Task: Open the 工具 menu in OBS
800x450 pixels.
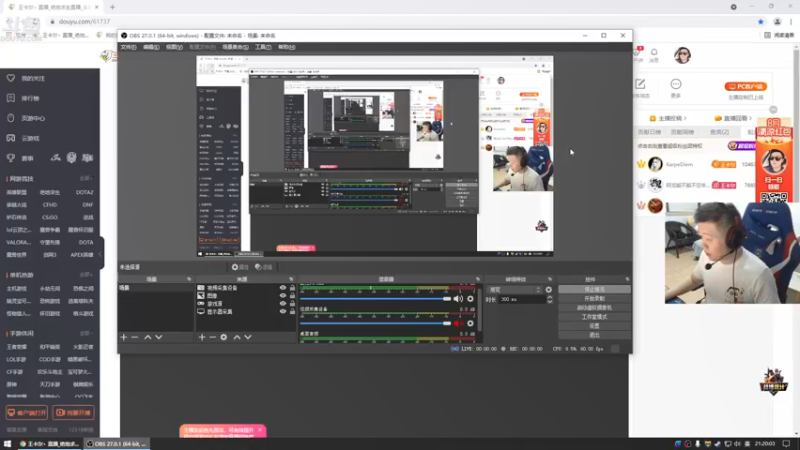Action: point(263,47)
